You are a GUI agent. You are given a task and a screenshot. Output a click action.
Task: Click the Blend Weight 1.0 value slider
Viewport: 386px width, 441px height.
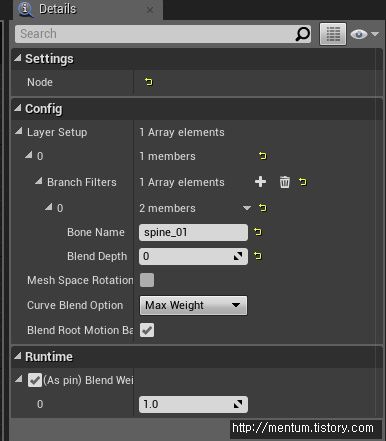tap(193, 404)
